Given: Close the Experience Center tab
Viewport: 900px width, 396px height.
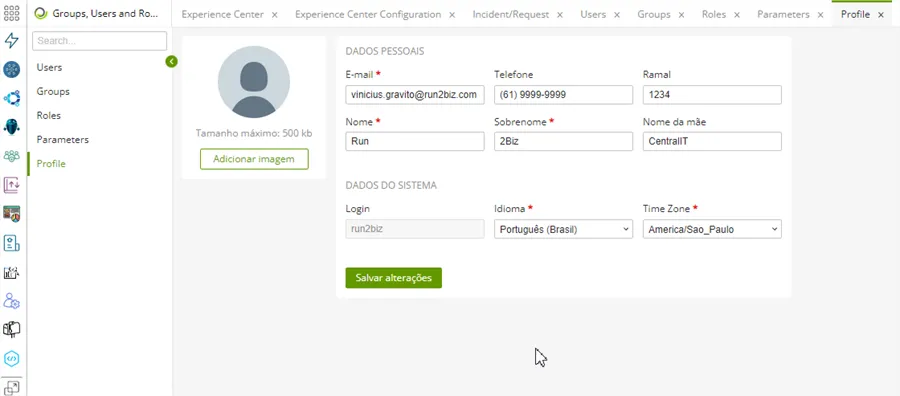Looking at the screenshot, I should click(274, 15).
